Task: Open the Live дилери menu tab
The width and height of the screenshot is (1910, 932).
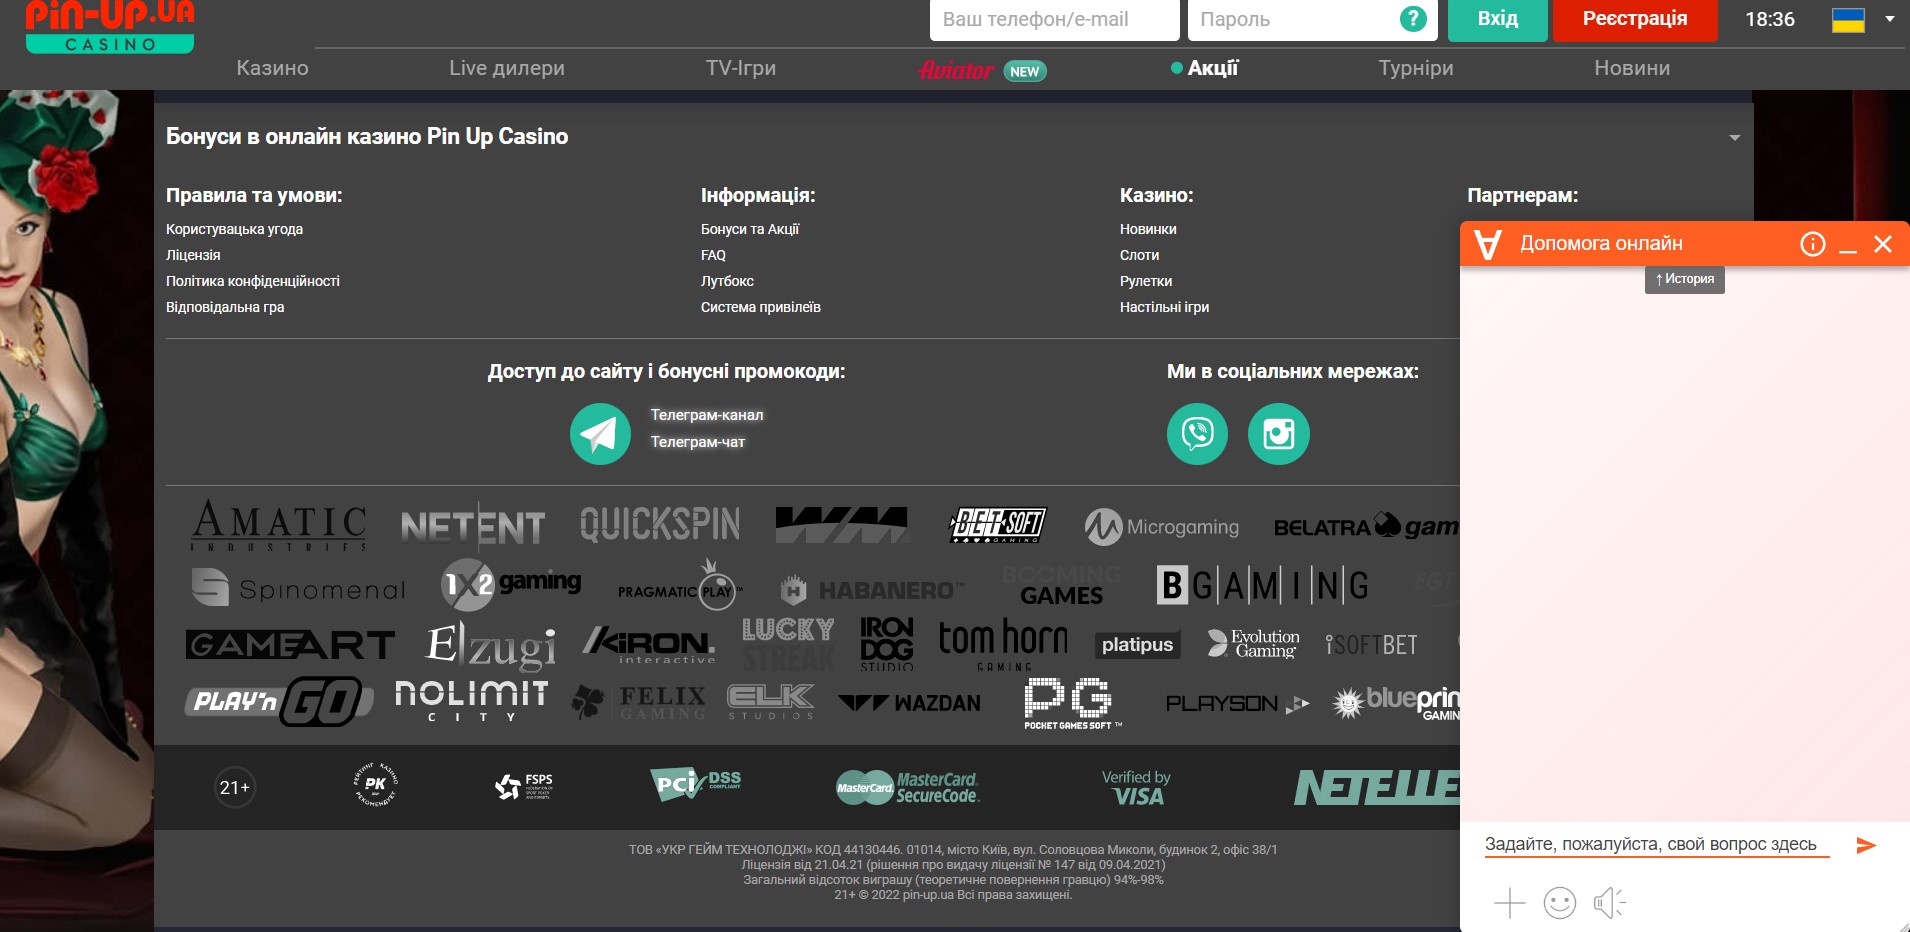Action: pyautogui.click(x=507, y=68)
